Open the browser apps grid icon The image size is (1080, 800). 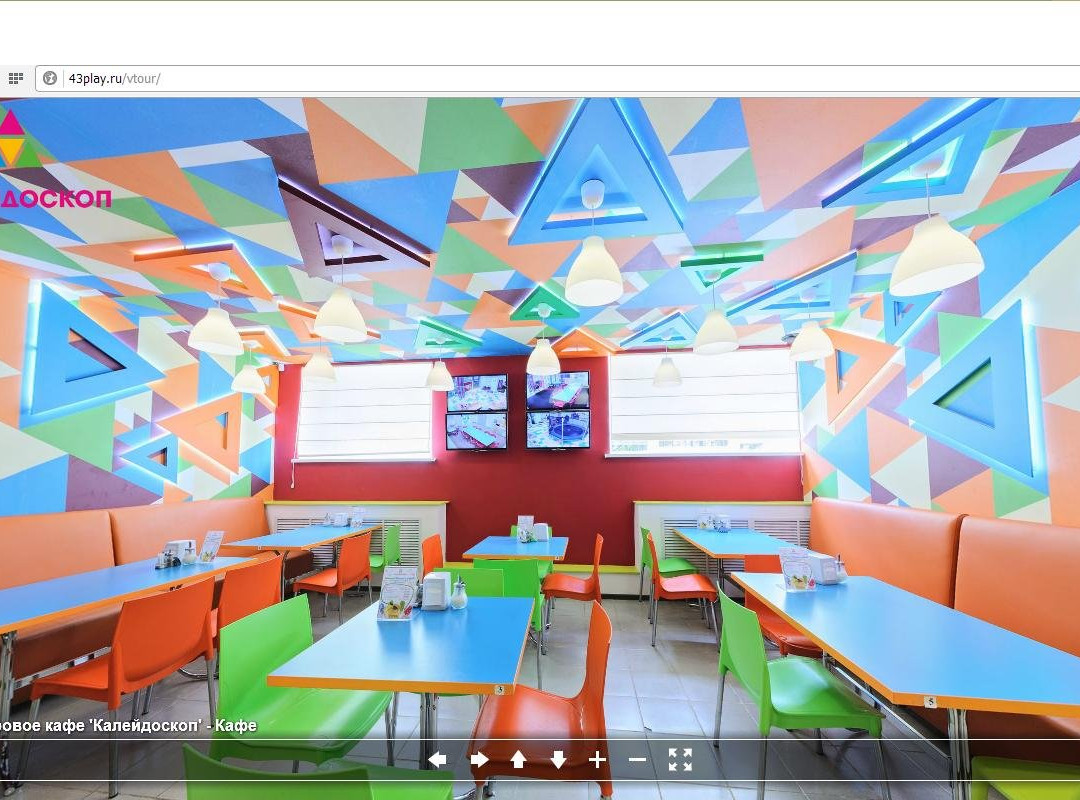15,78
